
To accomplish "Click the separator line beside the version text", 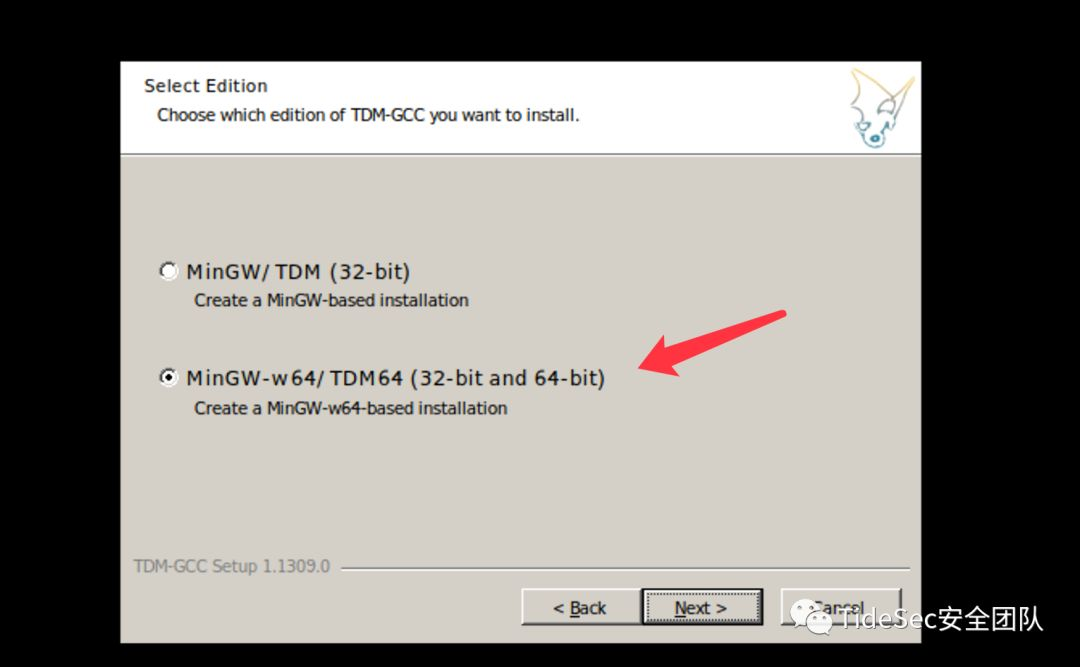I will (x=625, y=568).
